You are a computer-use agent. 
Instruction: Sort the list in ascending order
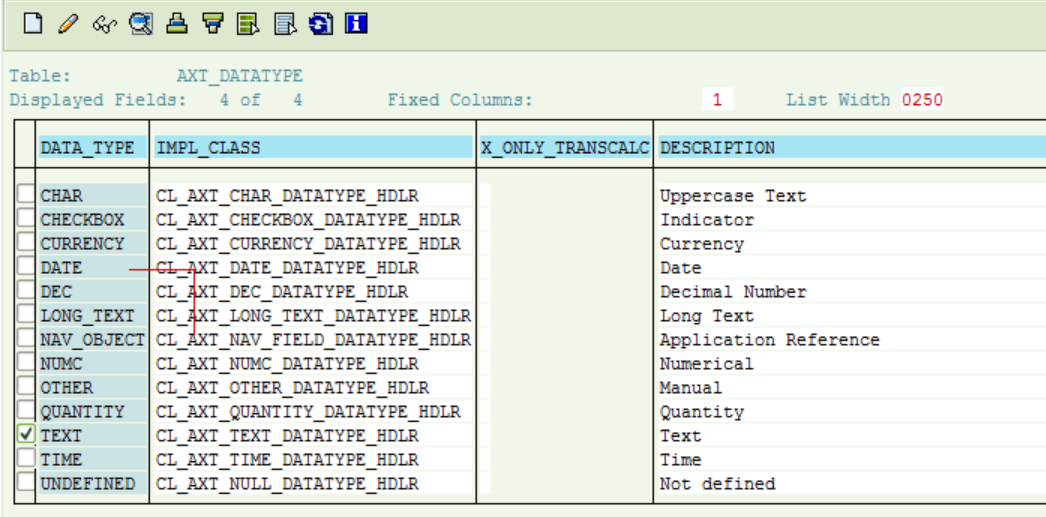pyautogui.click(x=177, y=25)
